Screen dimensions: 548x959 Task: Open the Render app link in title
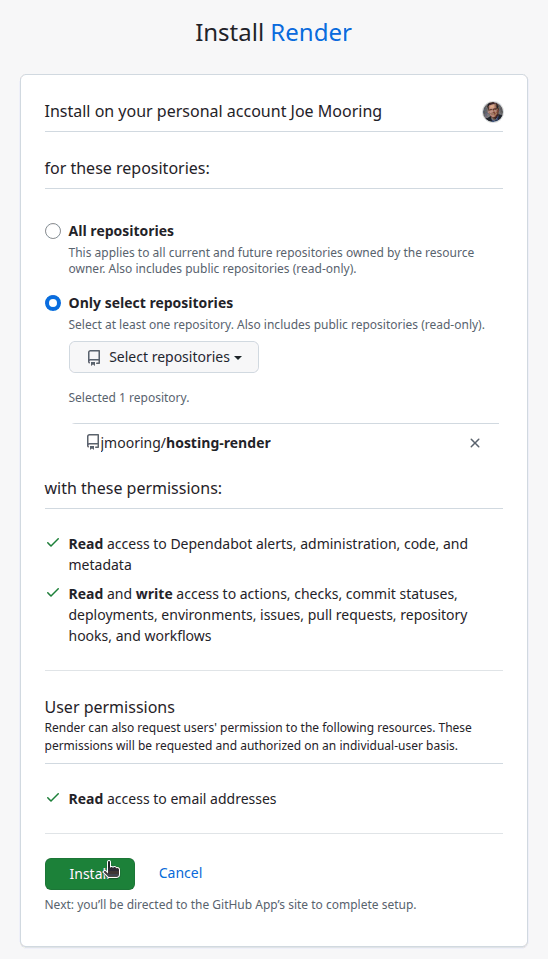click(x=311, y=32)
